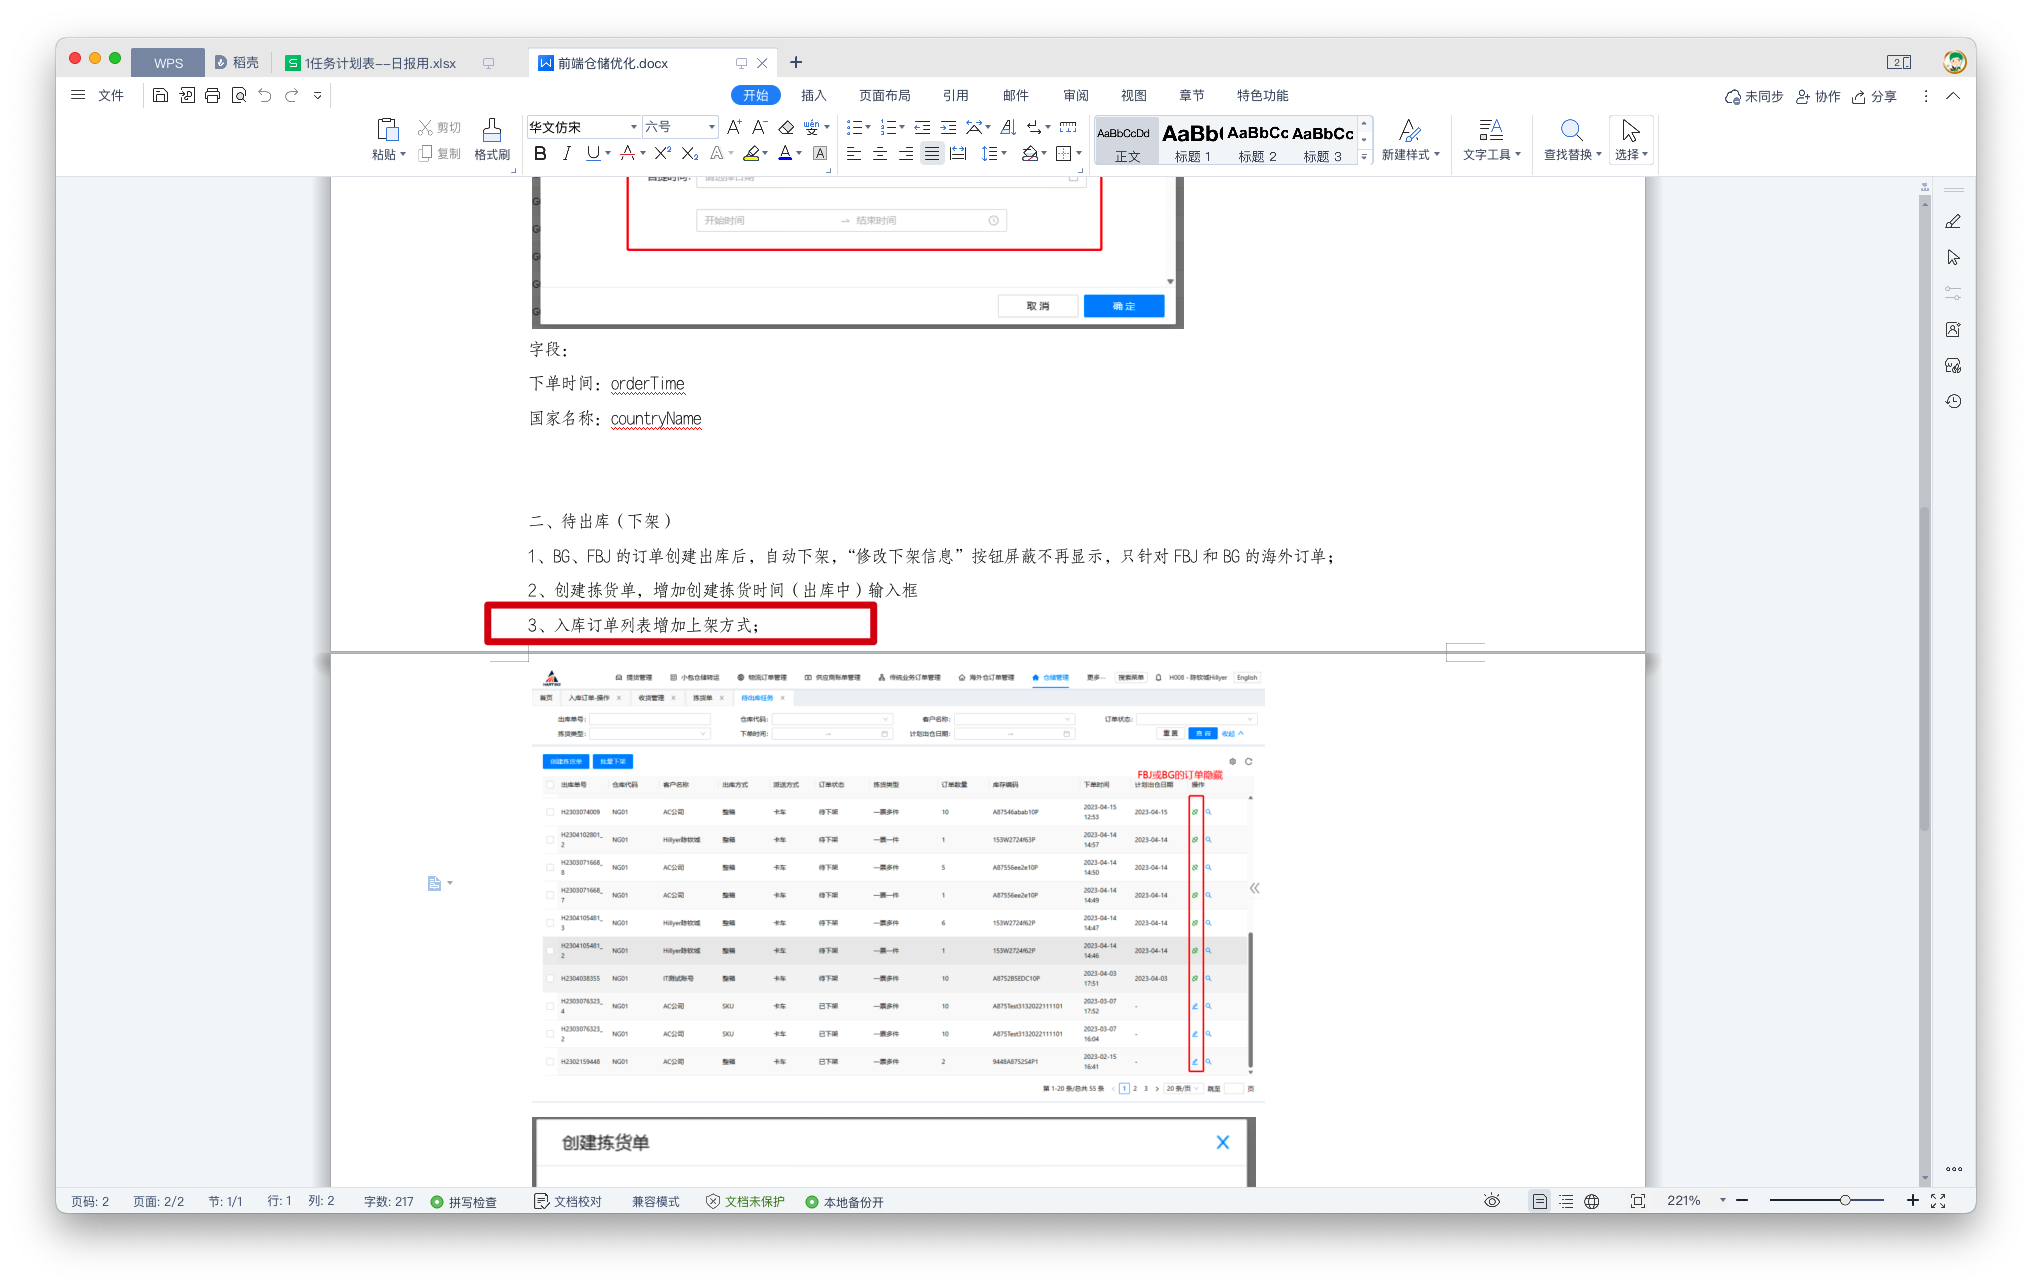This screenshot has height=1287, width=2032.
Task: Center-align the paragraph
Action: click(x=880, y=153)
